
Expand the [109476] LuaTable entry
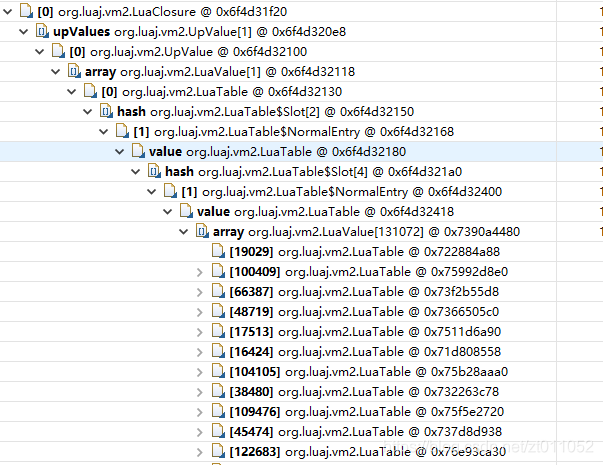200,412
